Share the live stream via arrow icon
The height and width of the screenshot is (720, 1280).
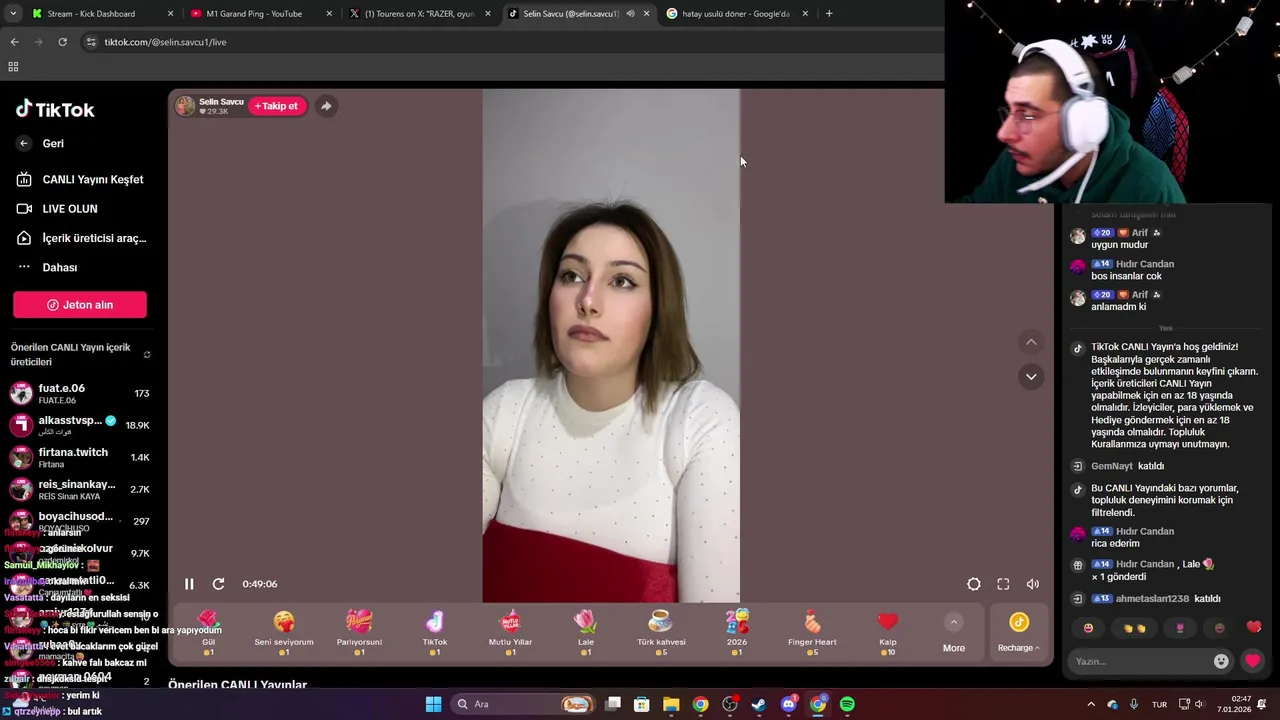tap(326, 106)
